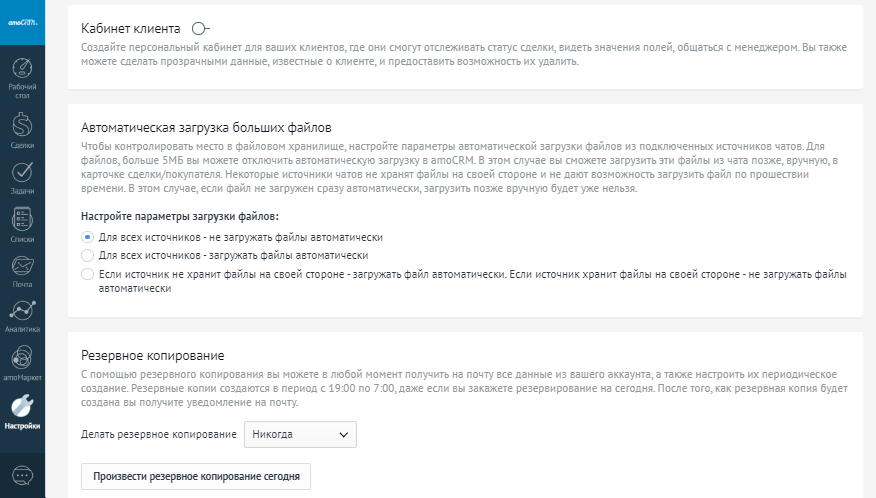
Task: Open the Задачи tasks section
Action: (x=22, y=180)
